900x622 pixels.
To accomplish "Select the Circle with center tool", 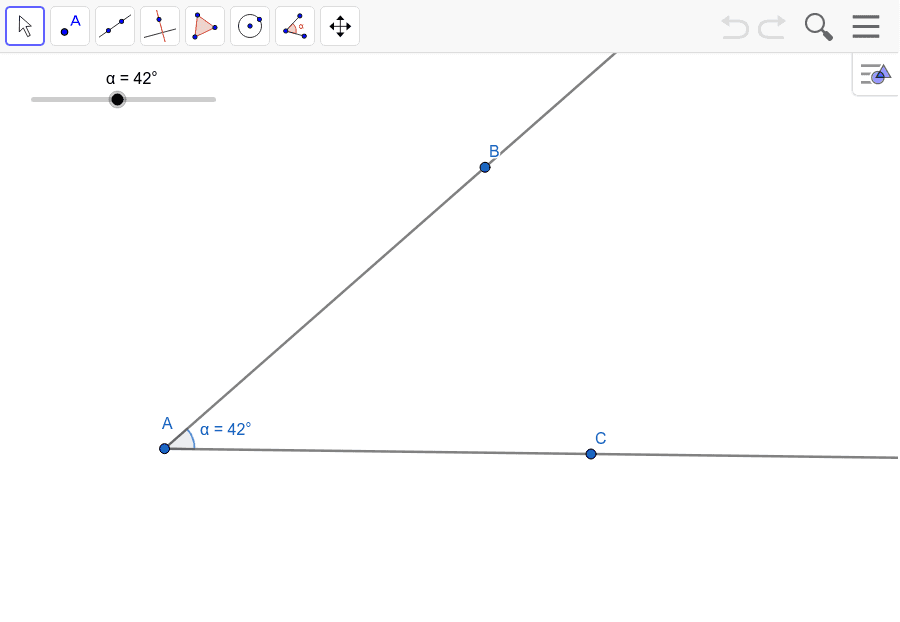I will pyautogui.click(x=250, y=26).
